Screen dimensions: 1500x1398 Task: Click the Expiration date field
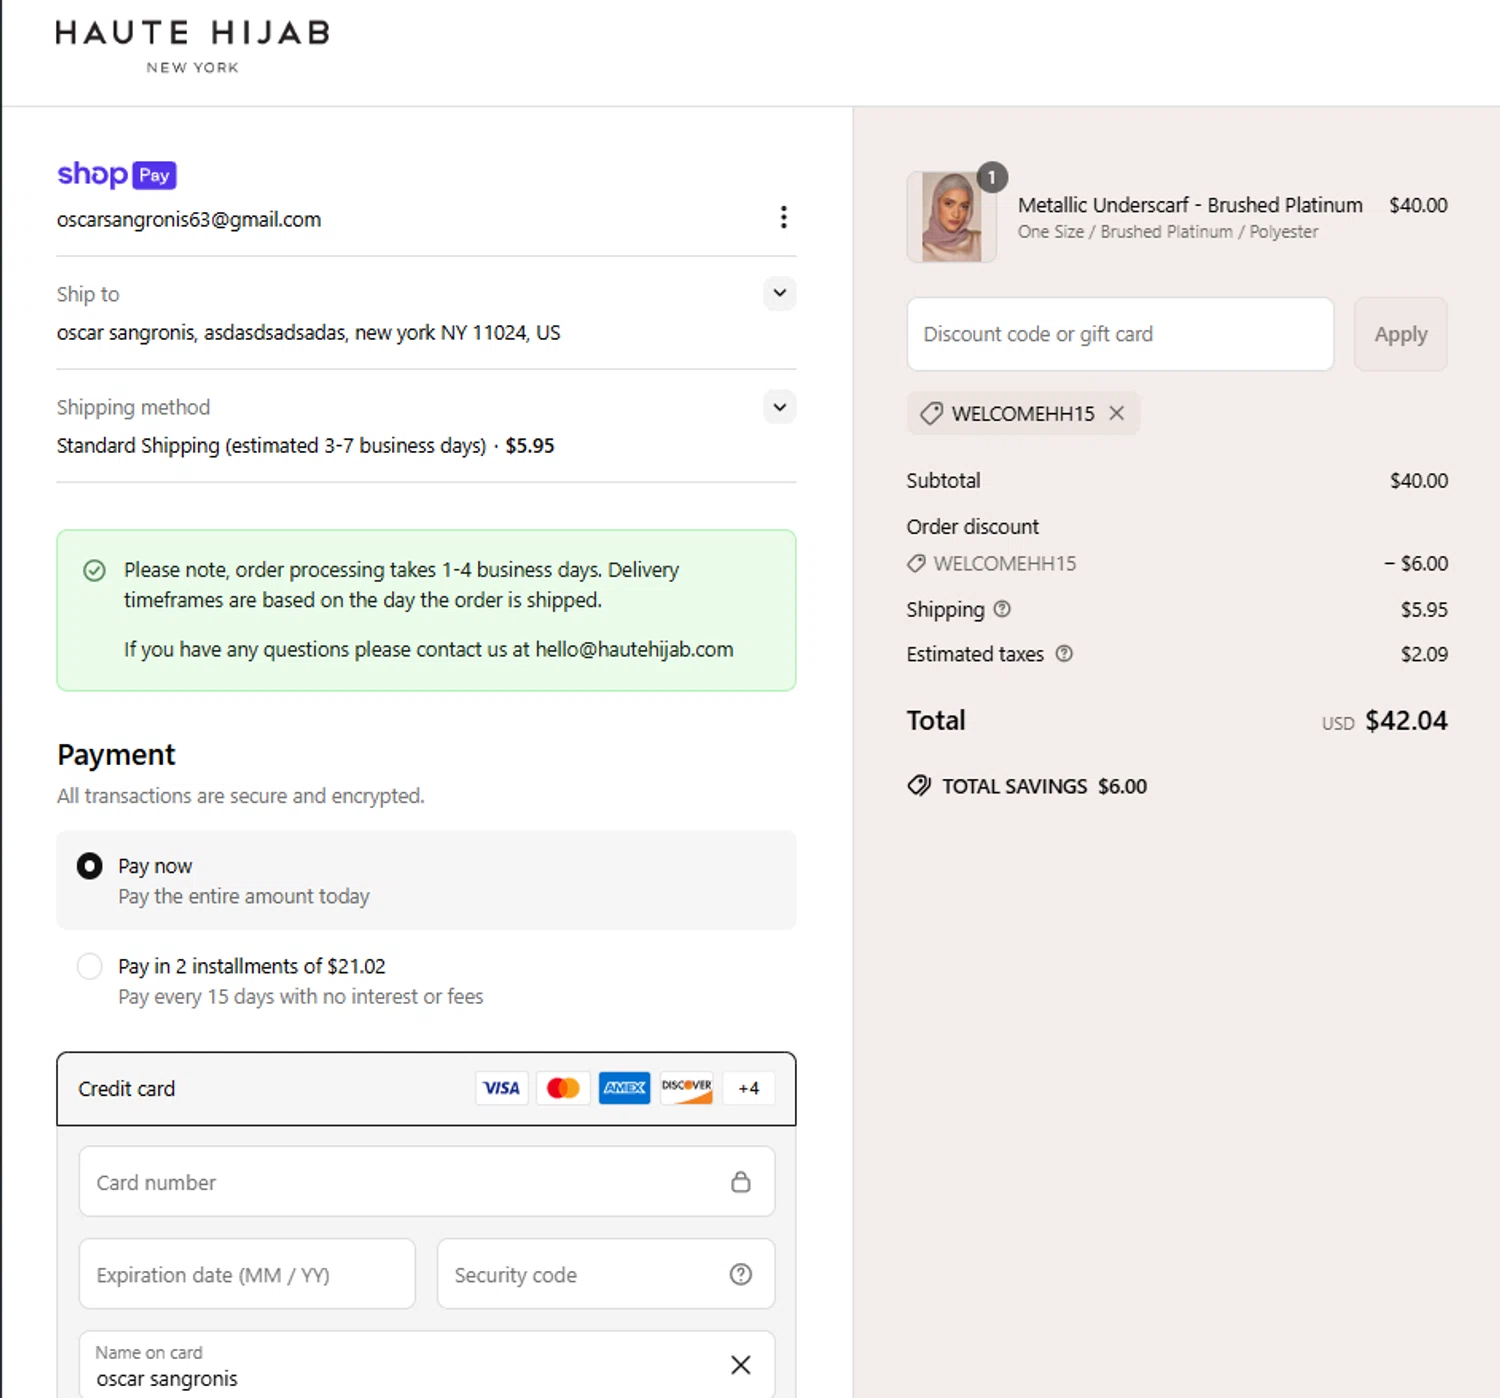click(247, 1274)
